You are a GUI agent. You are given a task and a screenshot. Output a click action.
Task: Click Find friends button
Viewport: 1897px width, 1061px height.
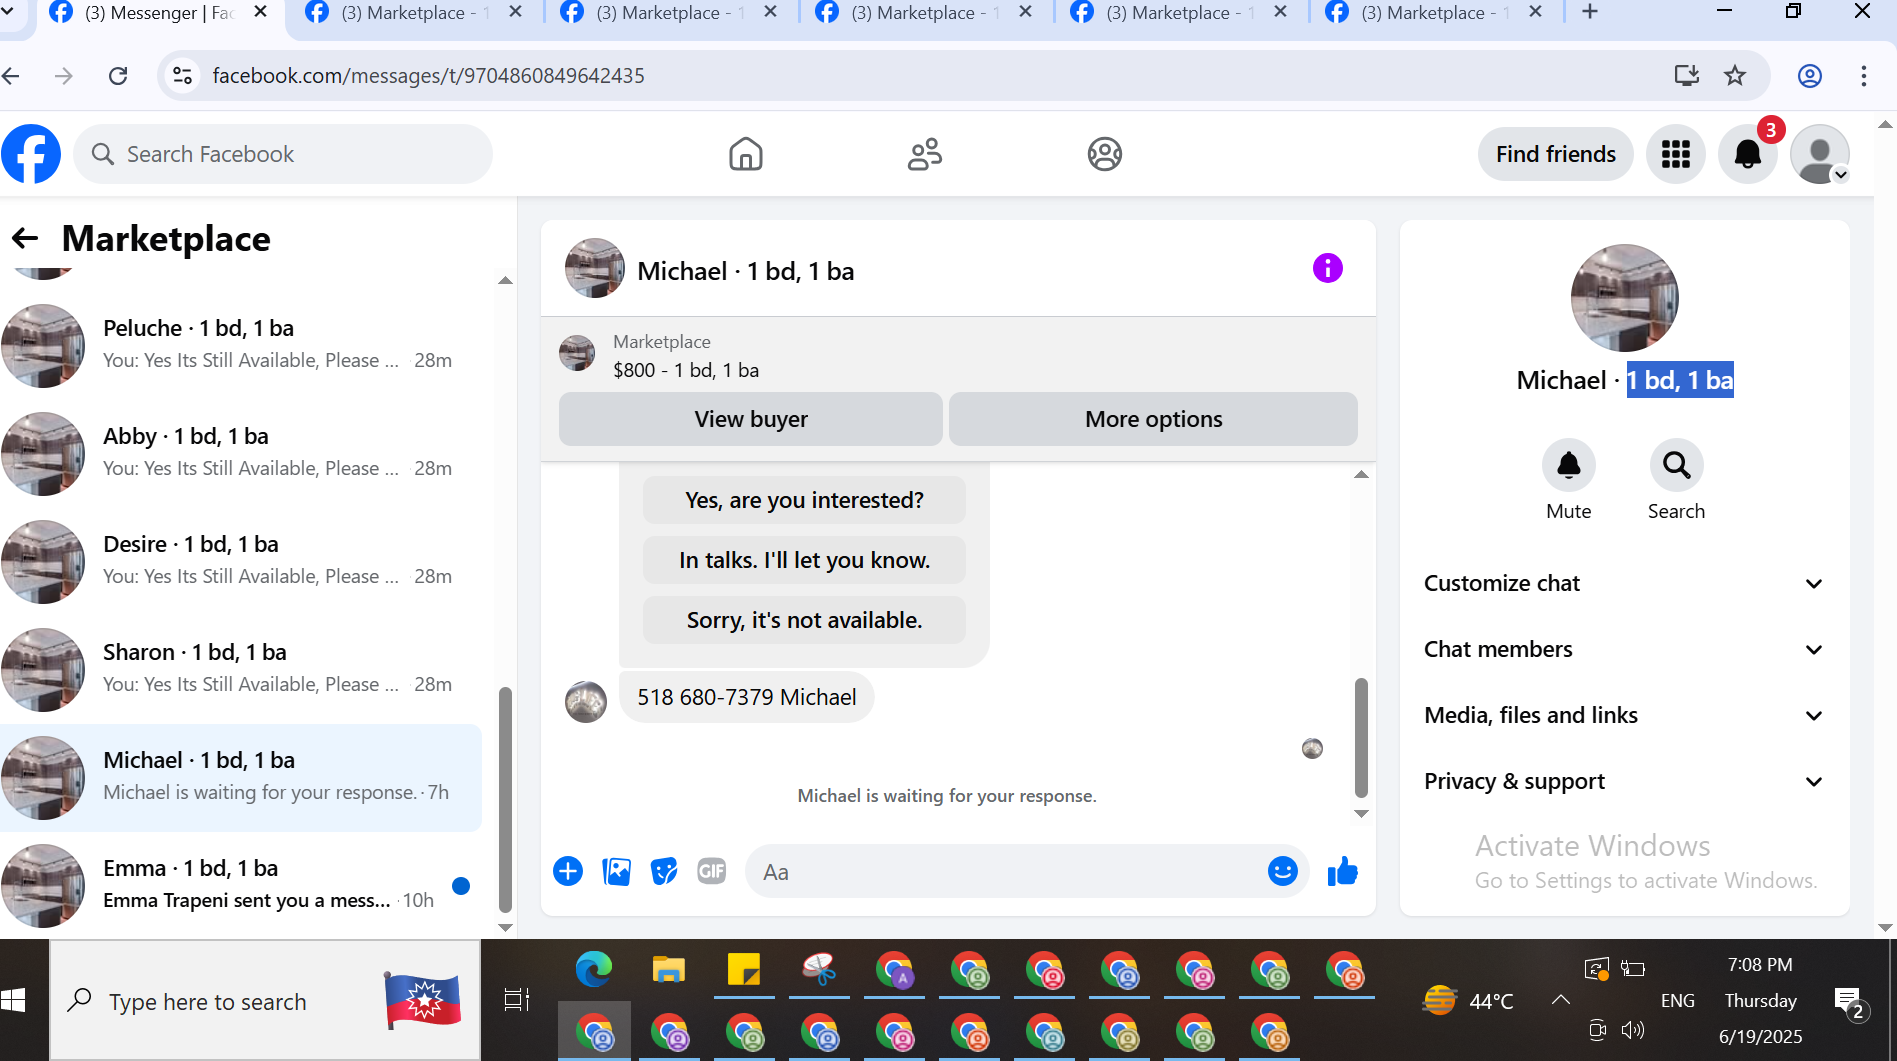pyautogui.click(x=1556, y=154)
